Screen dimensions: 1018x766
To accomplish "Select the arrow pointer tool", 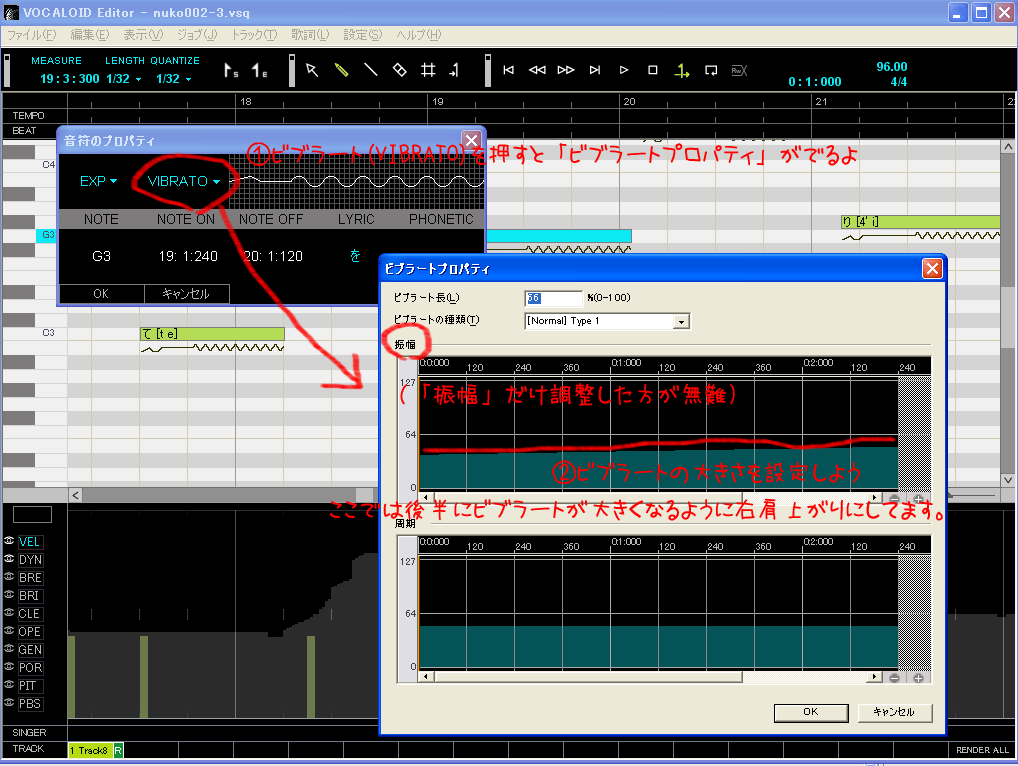I will point(312,70).
